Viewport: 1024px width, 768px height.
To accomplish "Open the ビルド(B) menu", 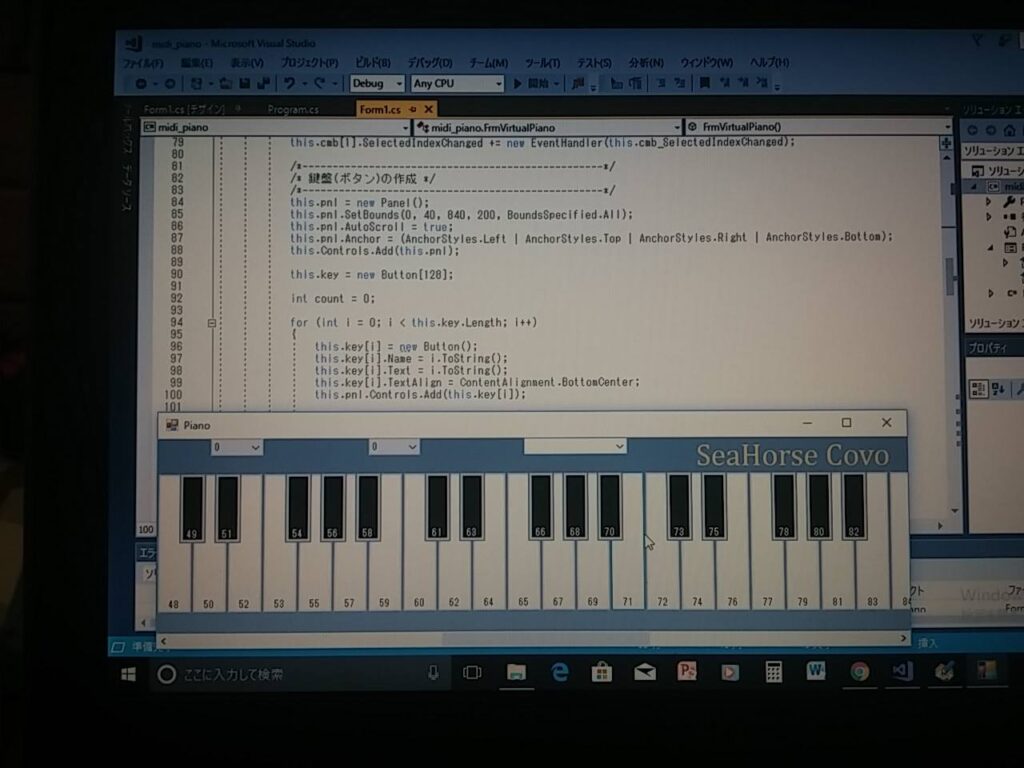I will tap(372, 63).
